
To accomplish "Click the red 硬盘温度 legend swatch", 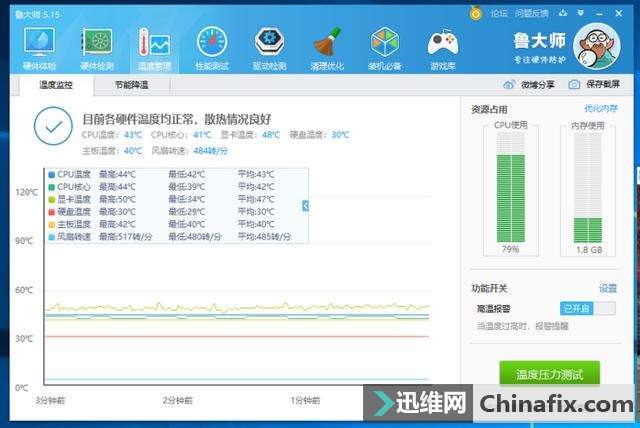I will tap(51, 212).
